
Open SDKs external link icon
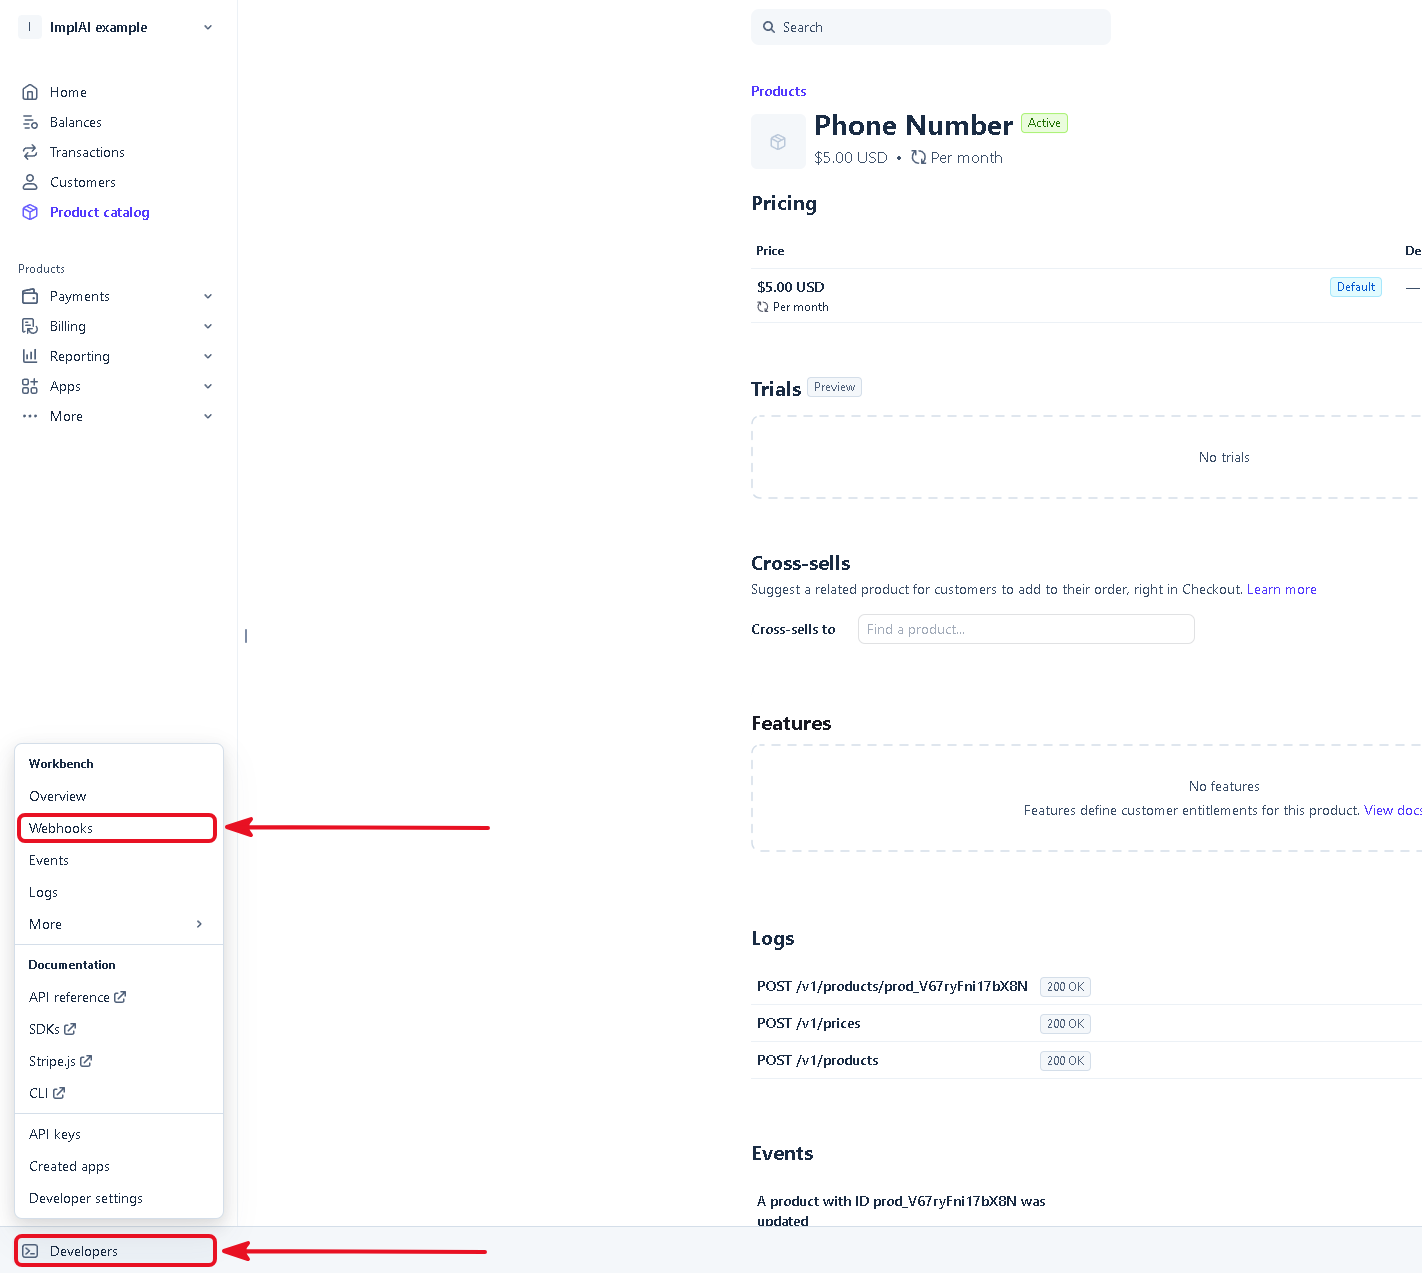tap(70, 1029)
